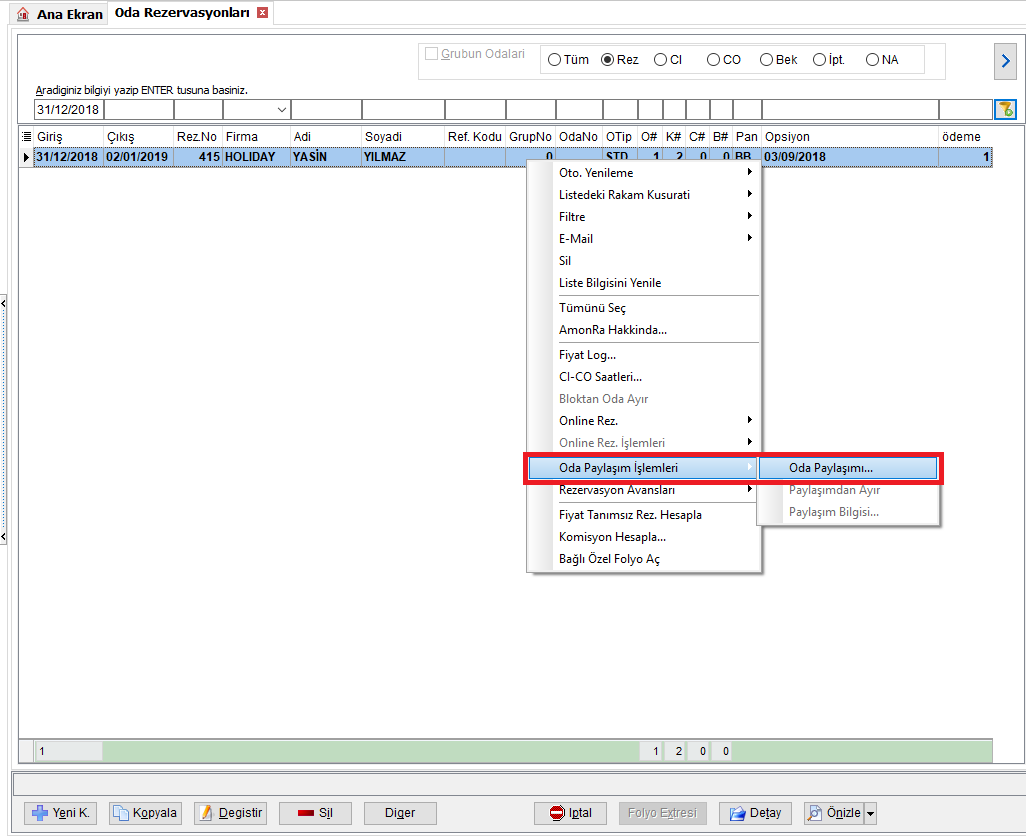Switch to the Ana Ekran tab
The height and width of the screenshot is (836, 1026).
(59, 14)
